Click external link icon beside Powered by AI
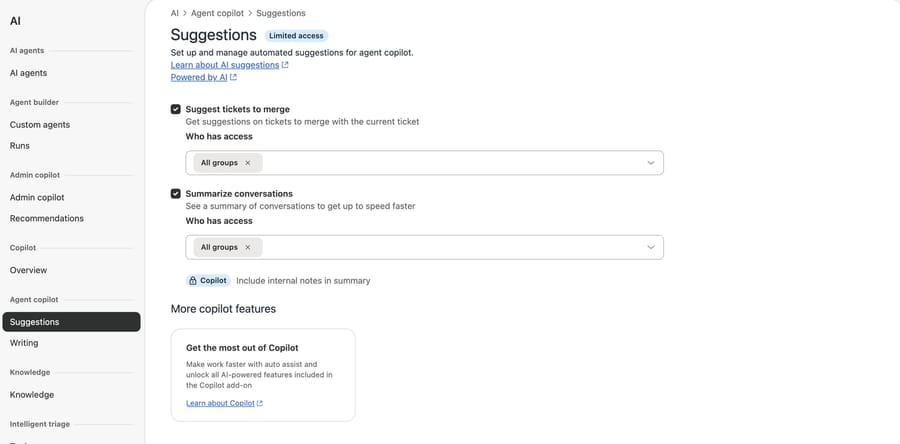Viewport: 900px width, 444px height. click(x=233, y=77)
